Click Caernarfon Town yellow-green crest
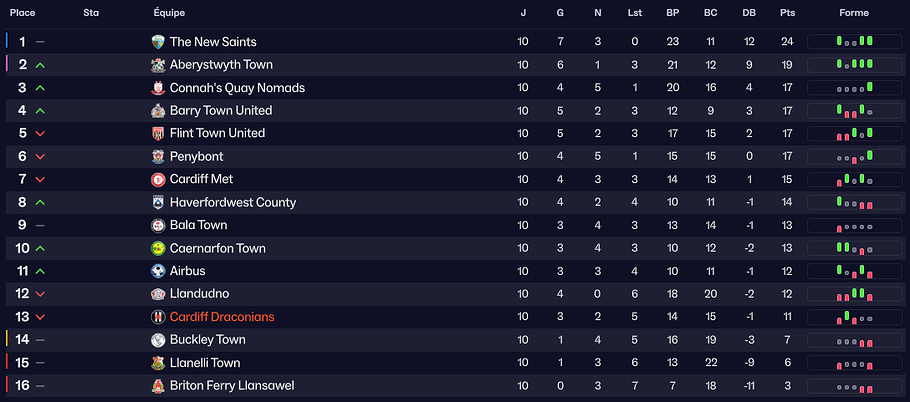910x402 pixels. (158, 249)
